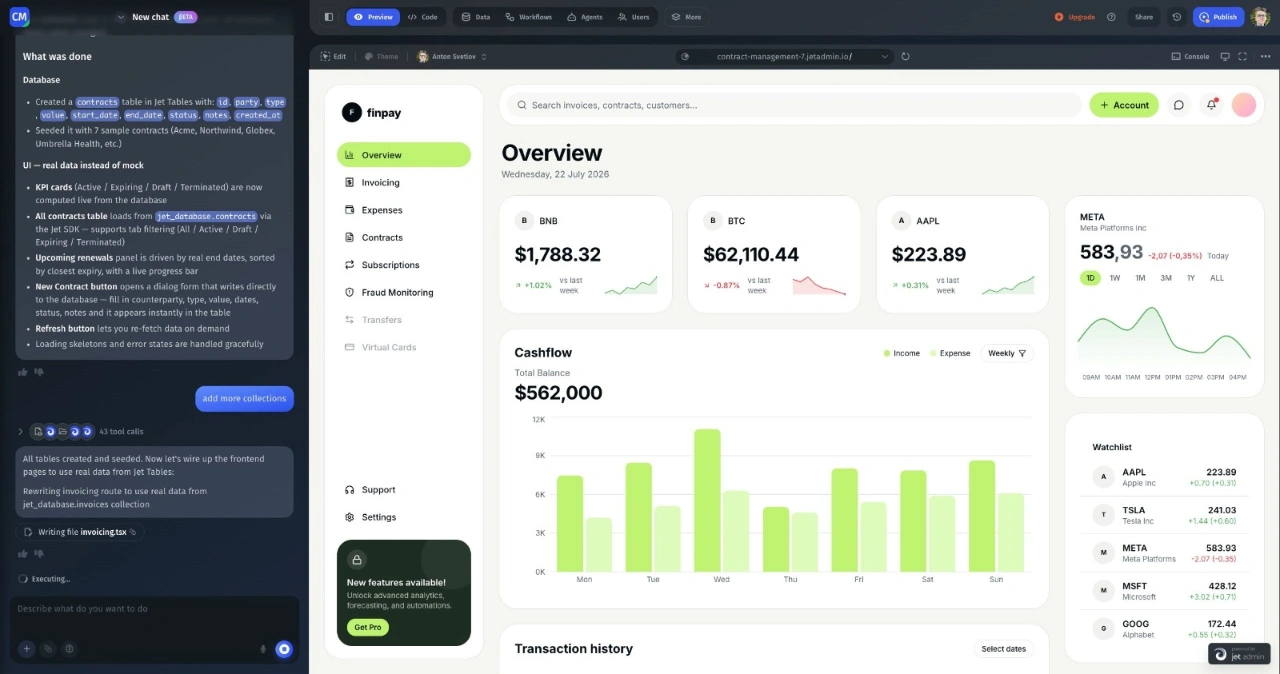
Task: Go to Subscriptions in finpay sidebar
Action: 403,265
